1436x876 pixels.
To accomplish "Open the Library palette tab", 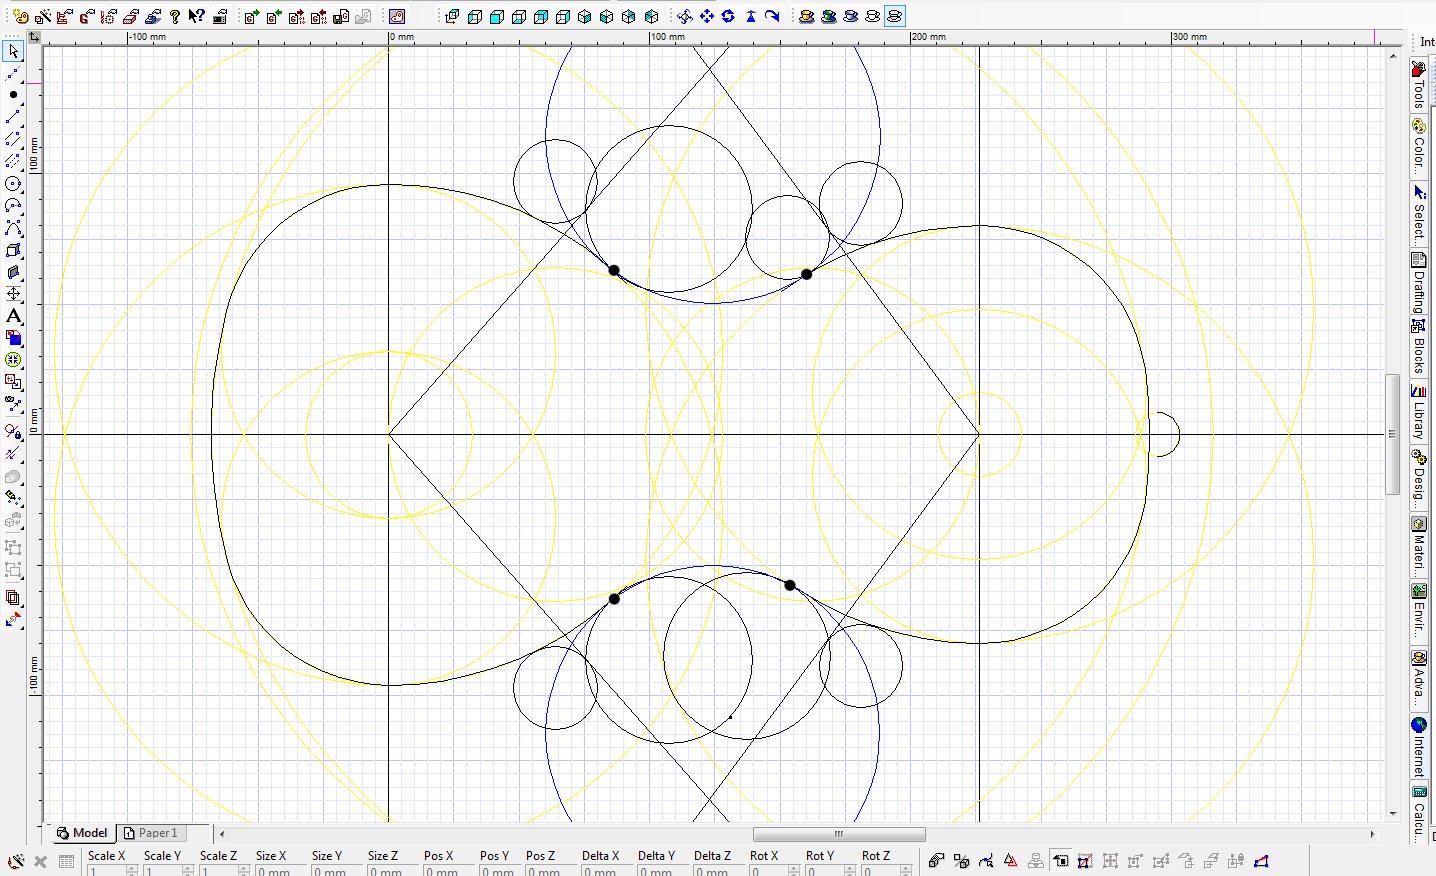I will [1419, 412].
